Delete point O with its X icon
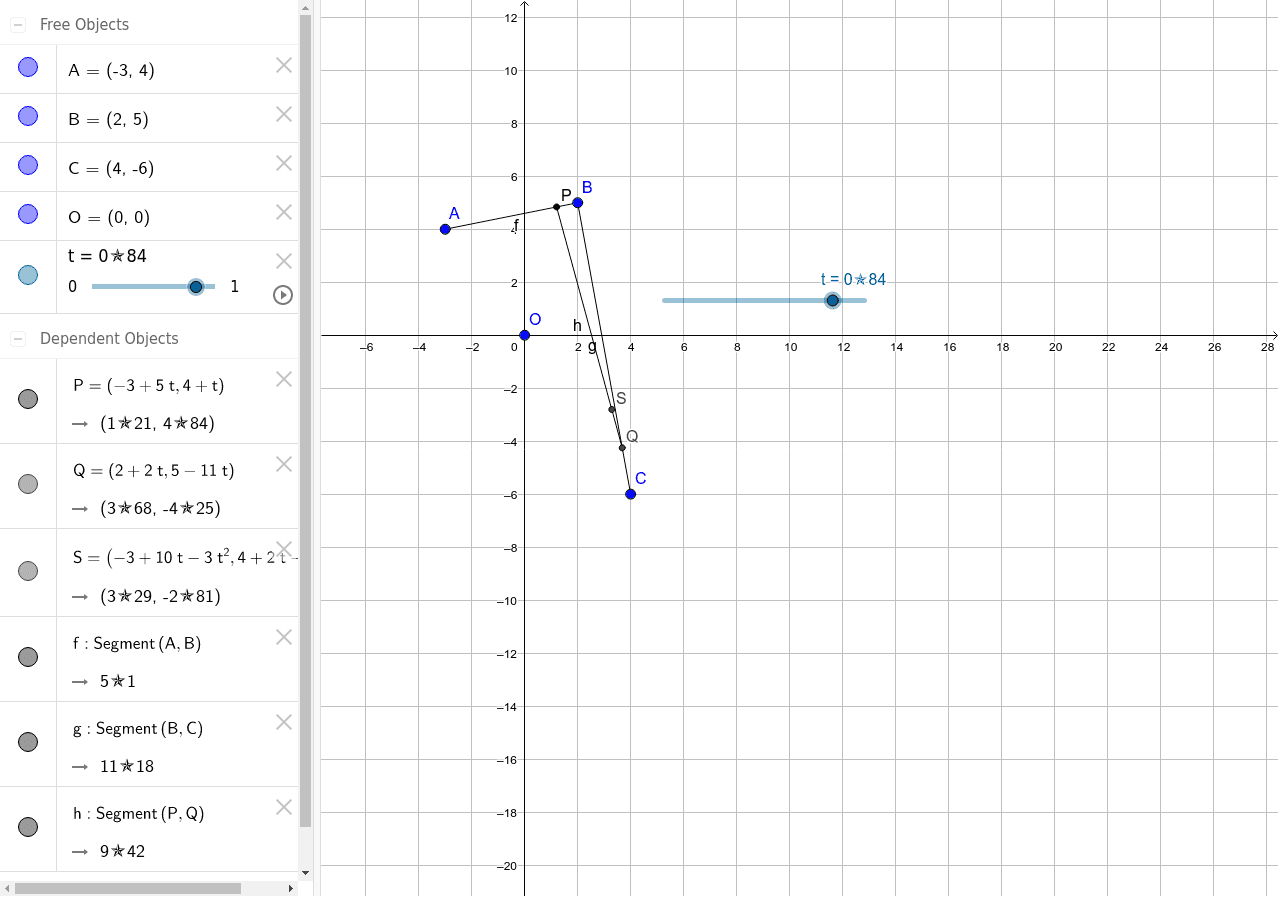 [x=283, y=212]
